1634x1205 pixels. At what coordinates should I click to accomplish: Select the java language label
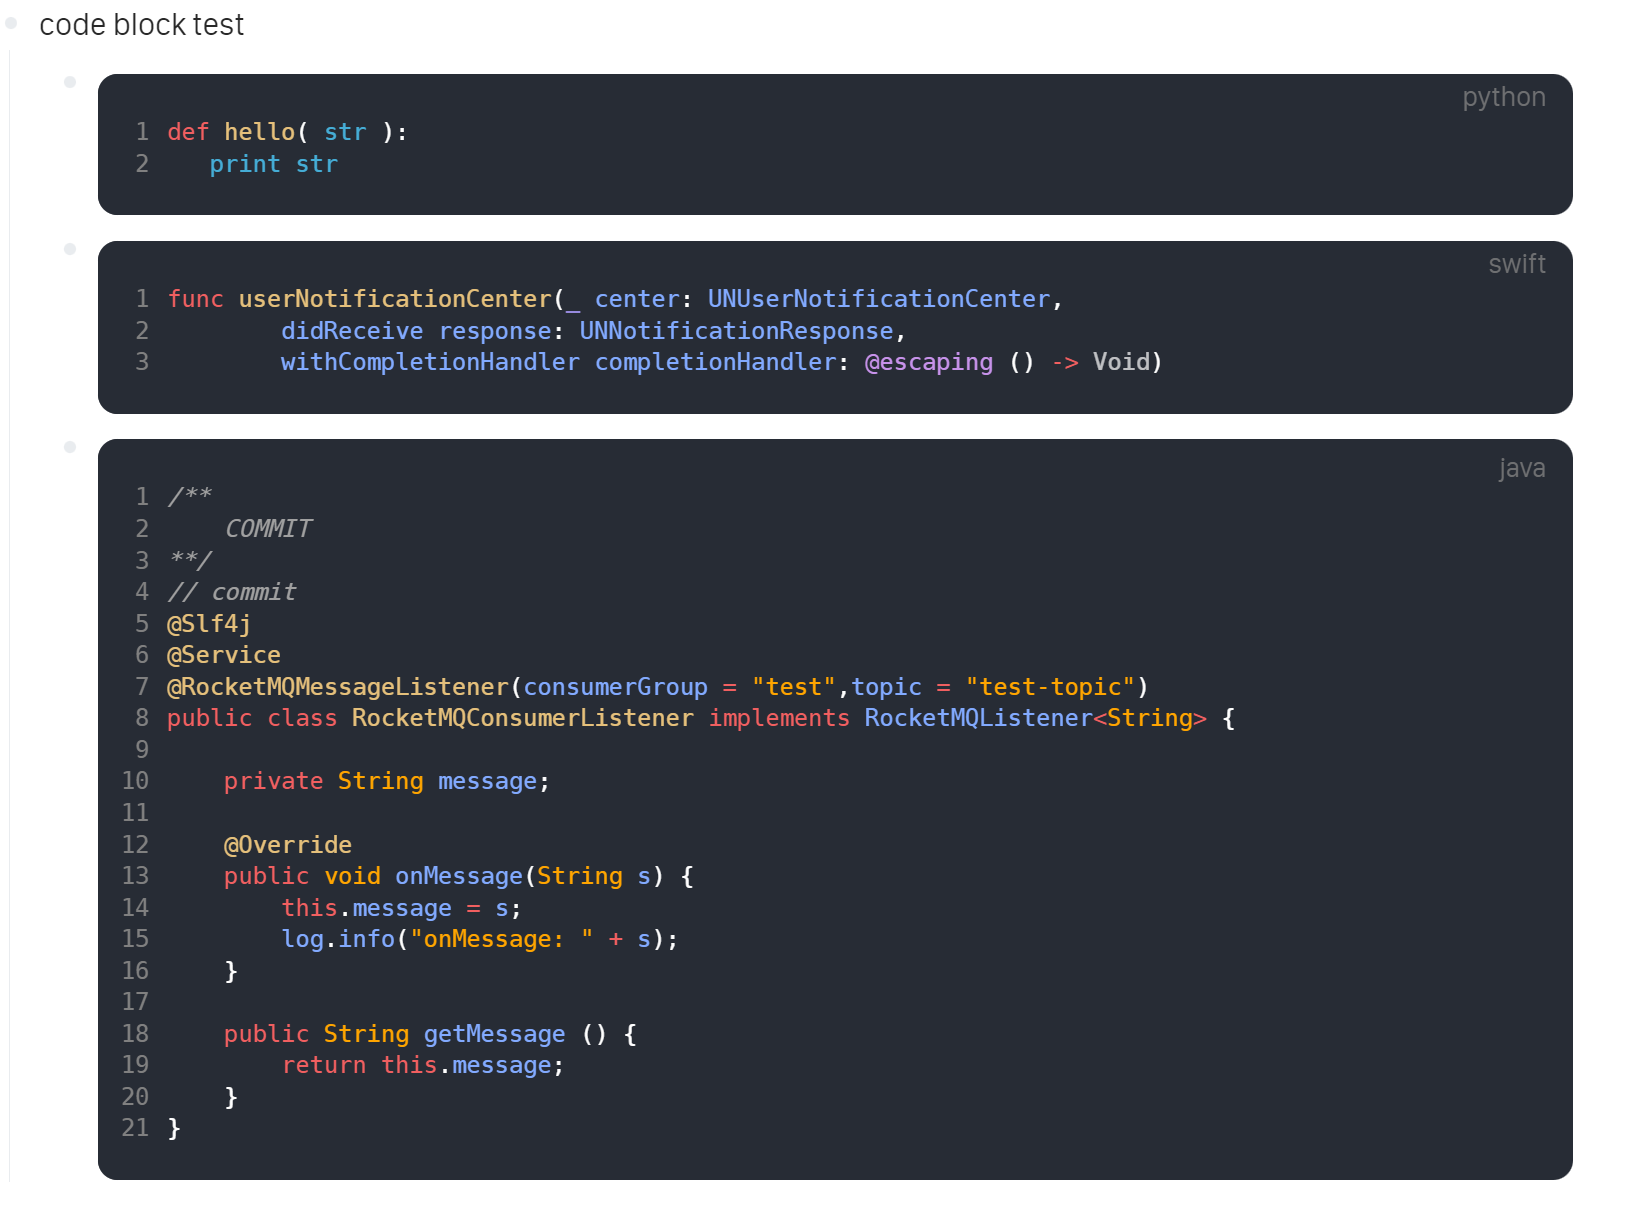(x=1521, y=467)
